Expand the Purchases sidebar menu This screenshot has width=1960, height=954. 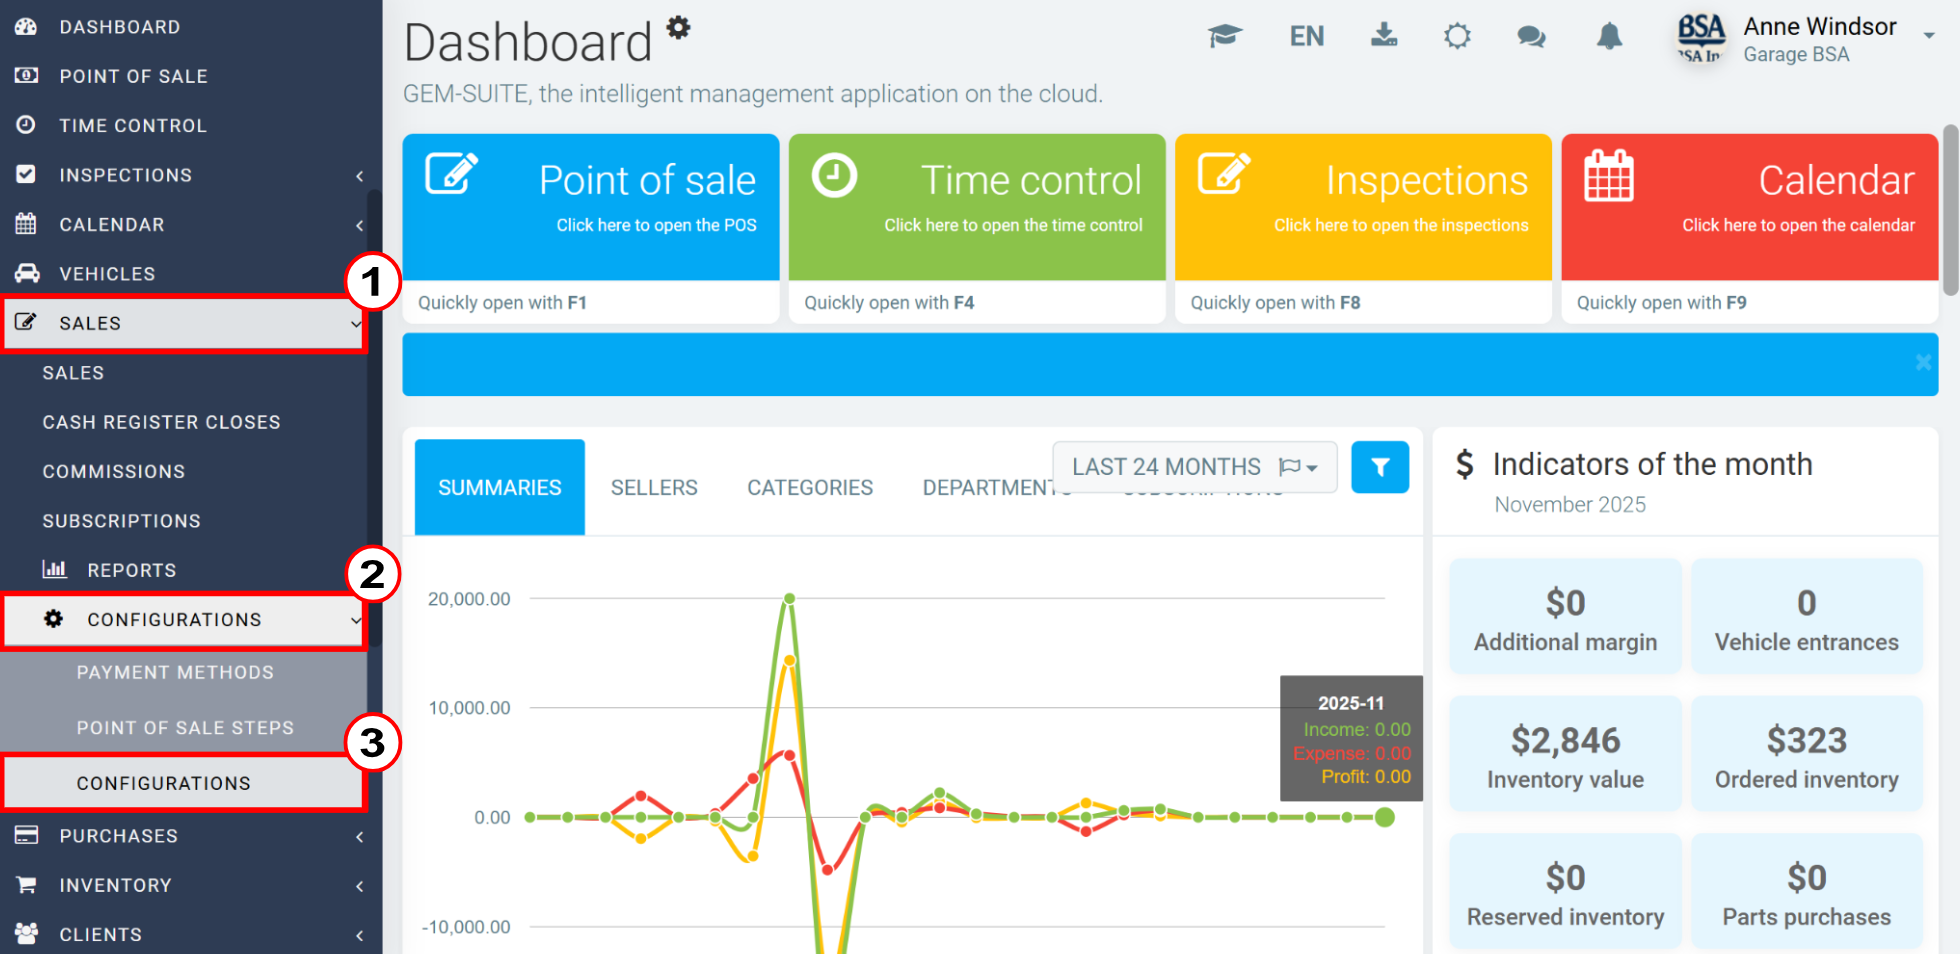click(x=185, y=836)
